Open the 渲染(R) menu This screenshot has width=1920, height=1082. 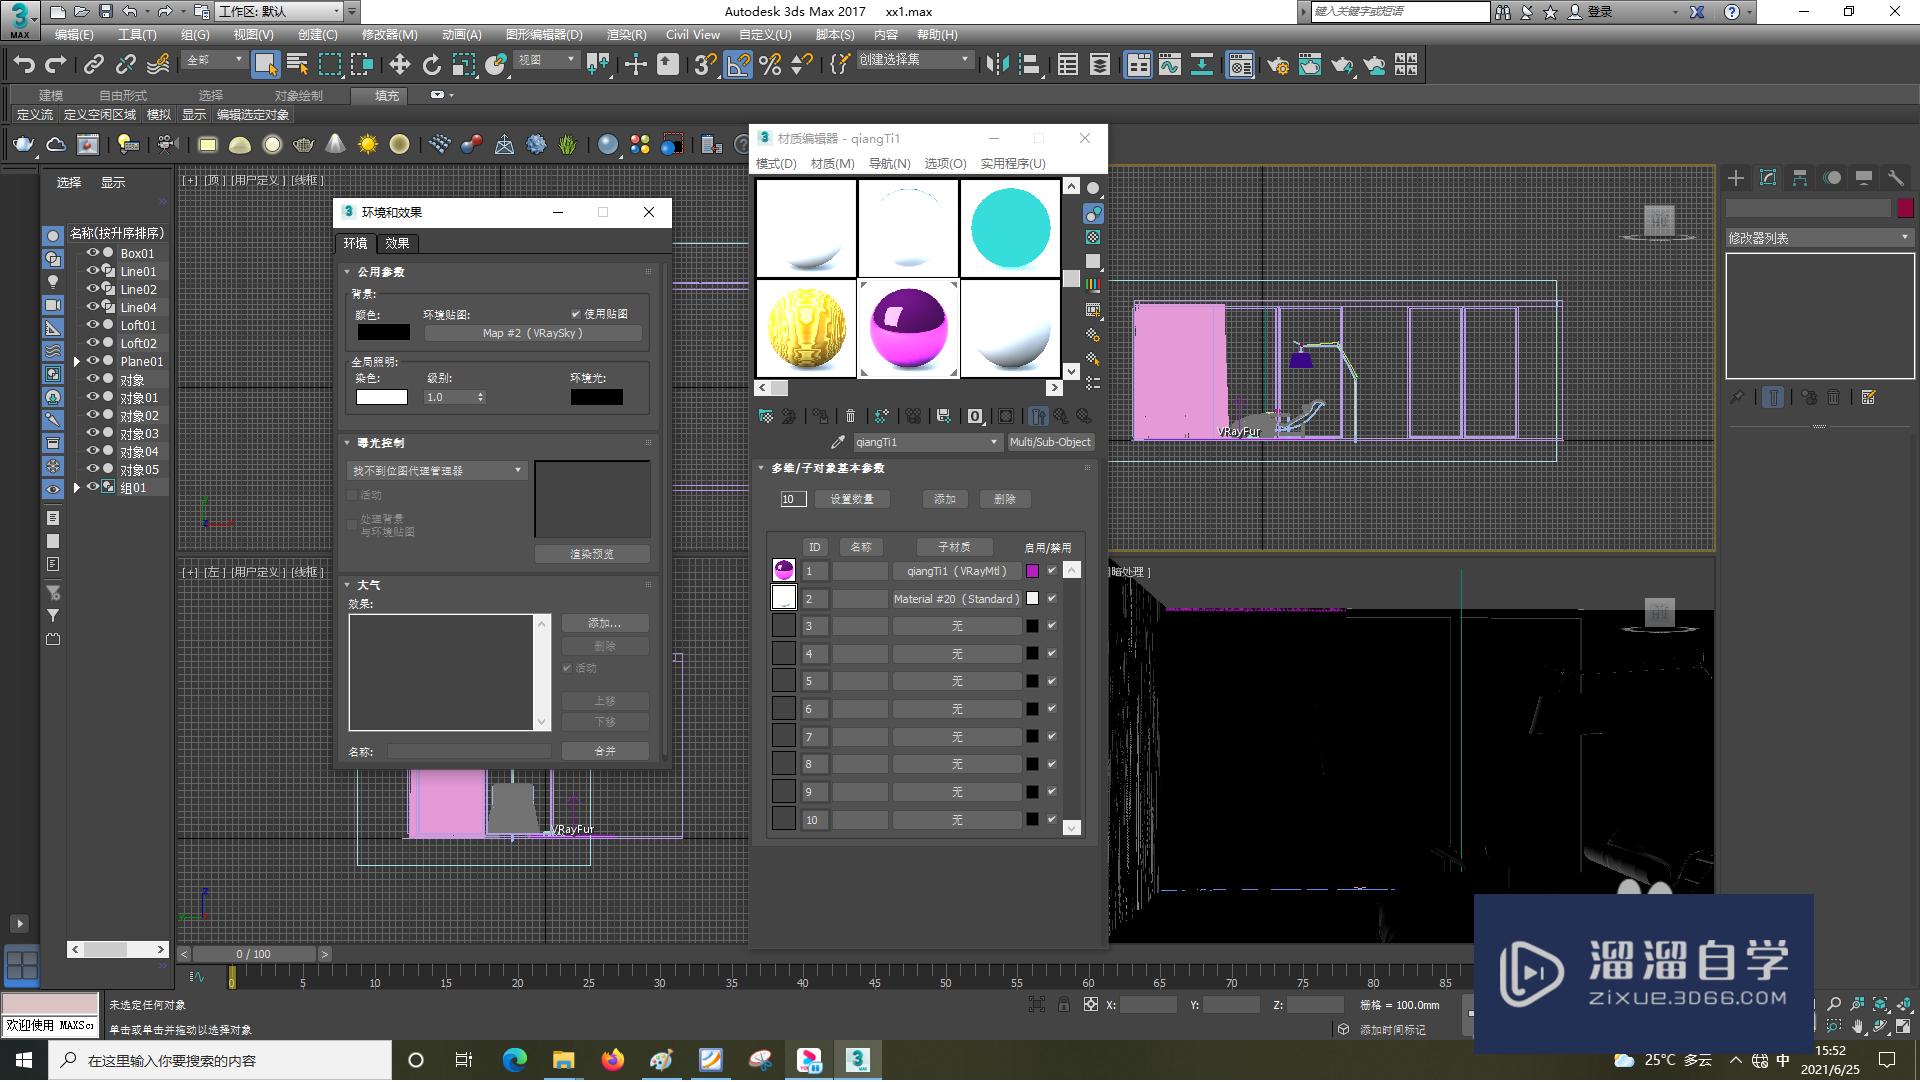tap(626, 35)
